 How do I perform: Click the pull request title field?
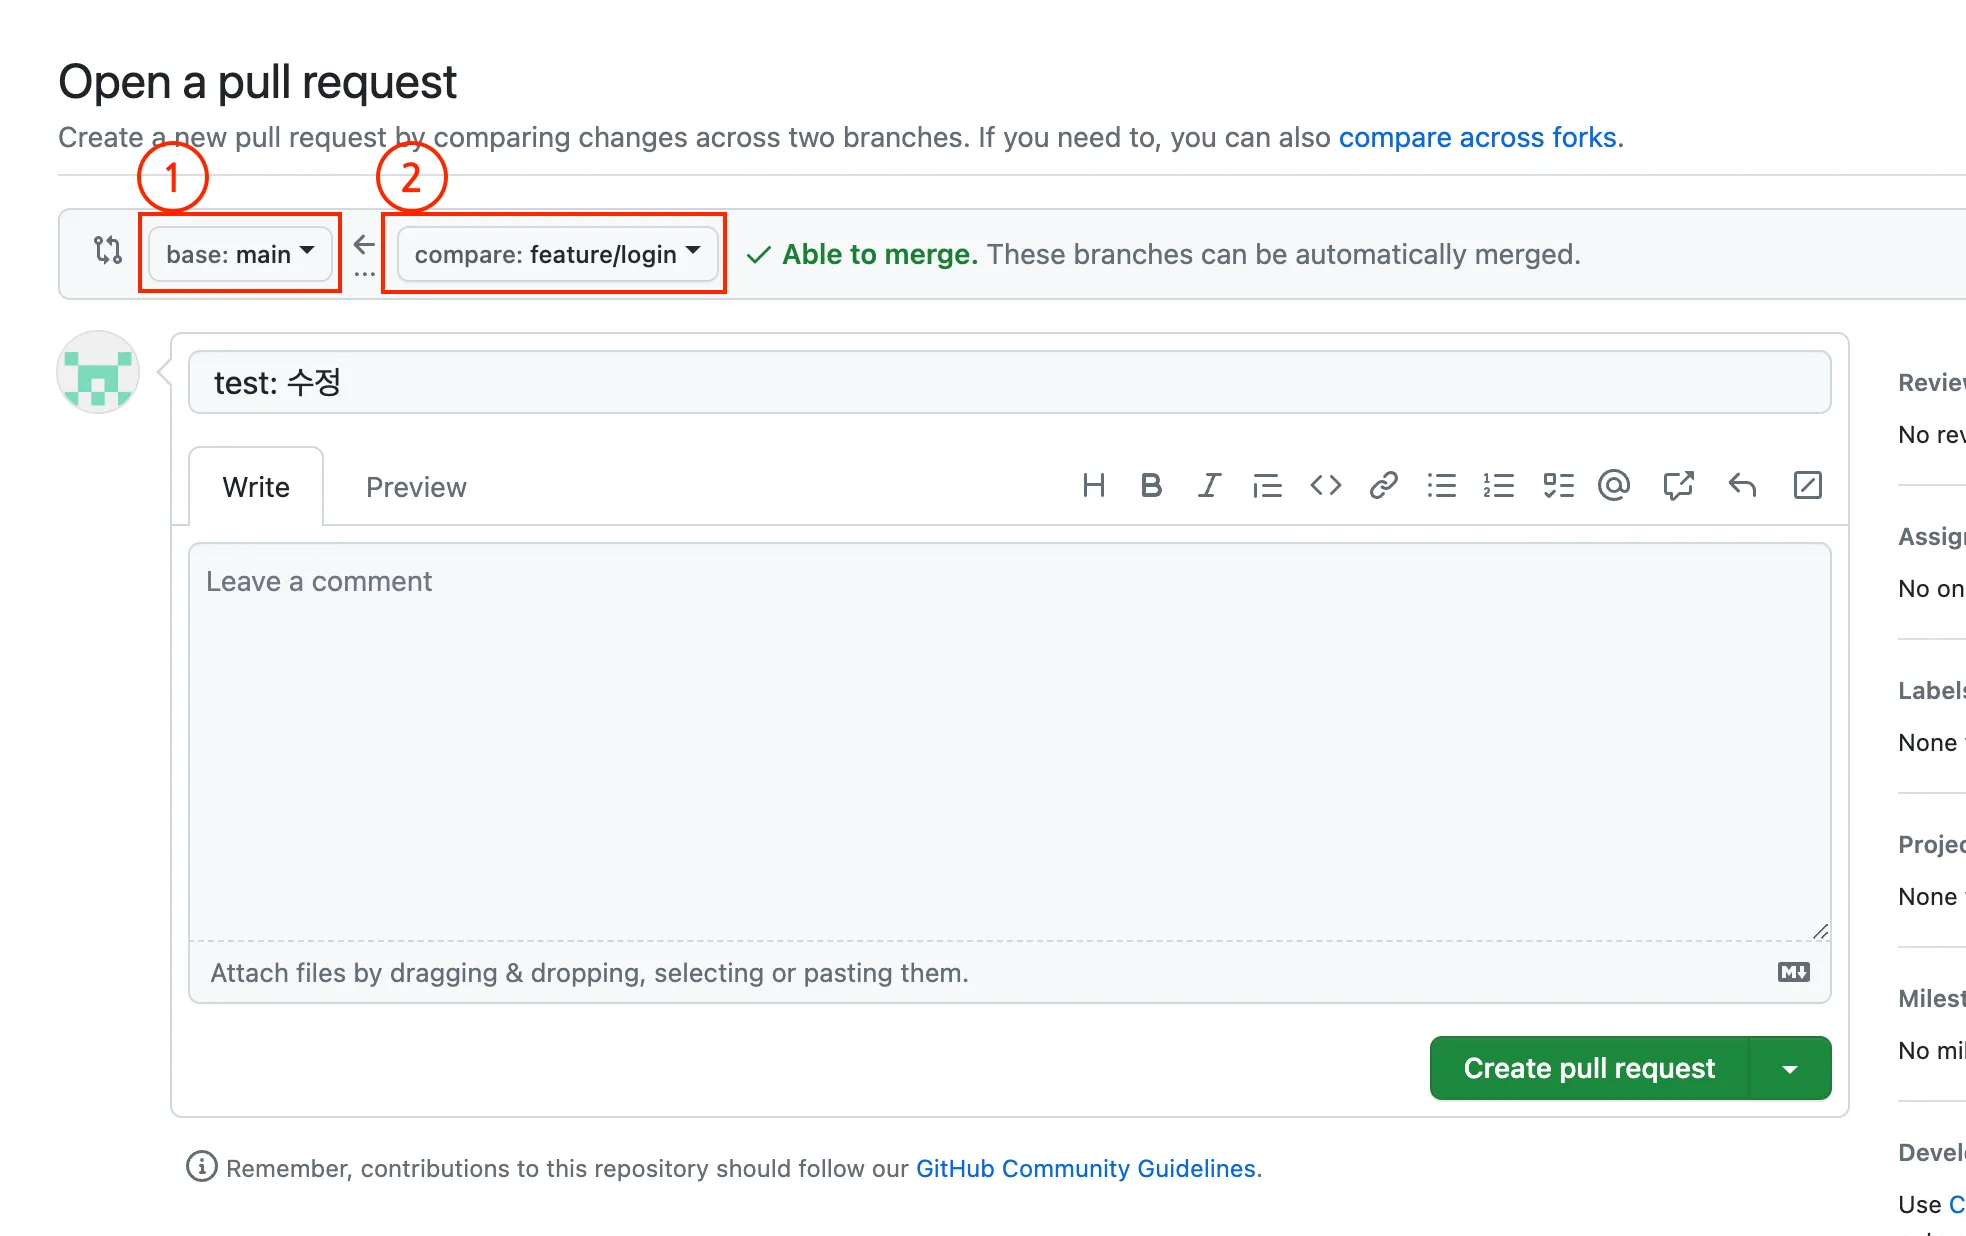(x=1008, y=382)
